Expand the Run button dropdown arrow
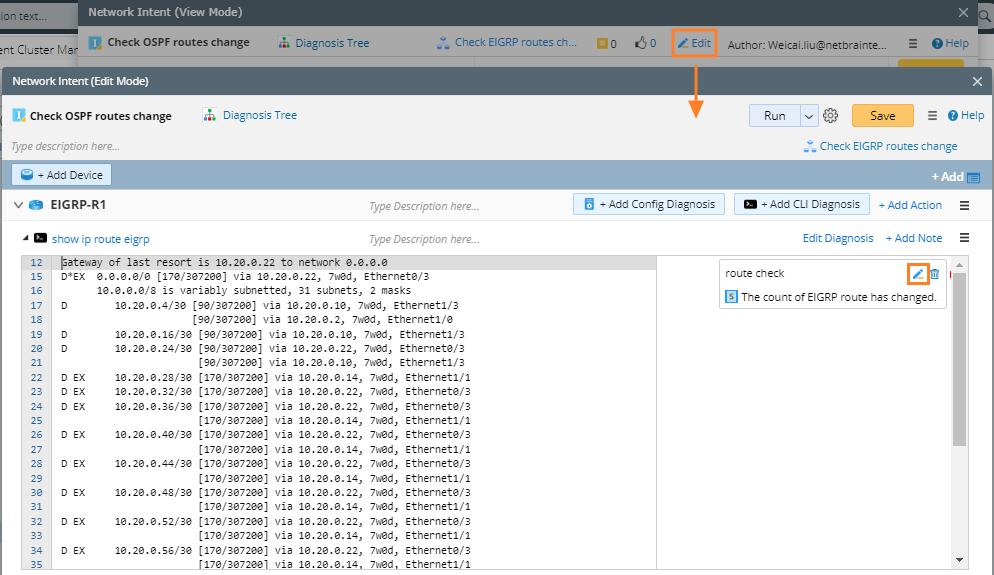Viewport: 994px width, 575px height. (808, 116)
